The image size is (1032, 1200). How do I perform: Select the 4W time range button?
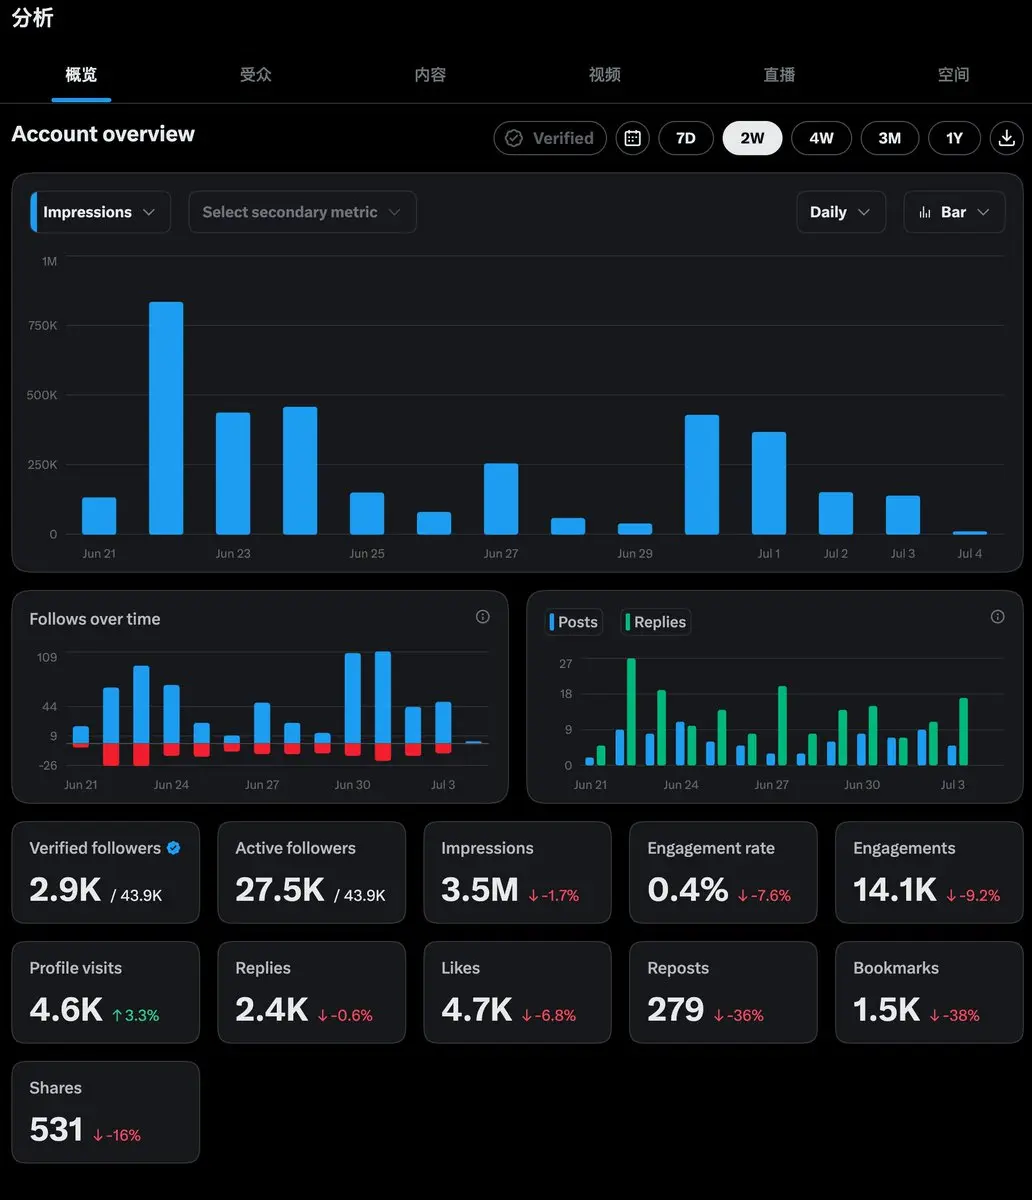click(821, 138)
